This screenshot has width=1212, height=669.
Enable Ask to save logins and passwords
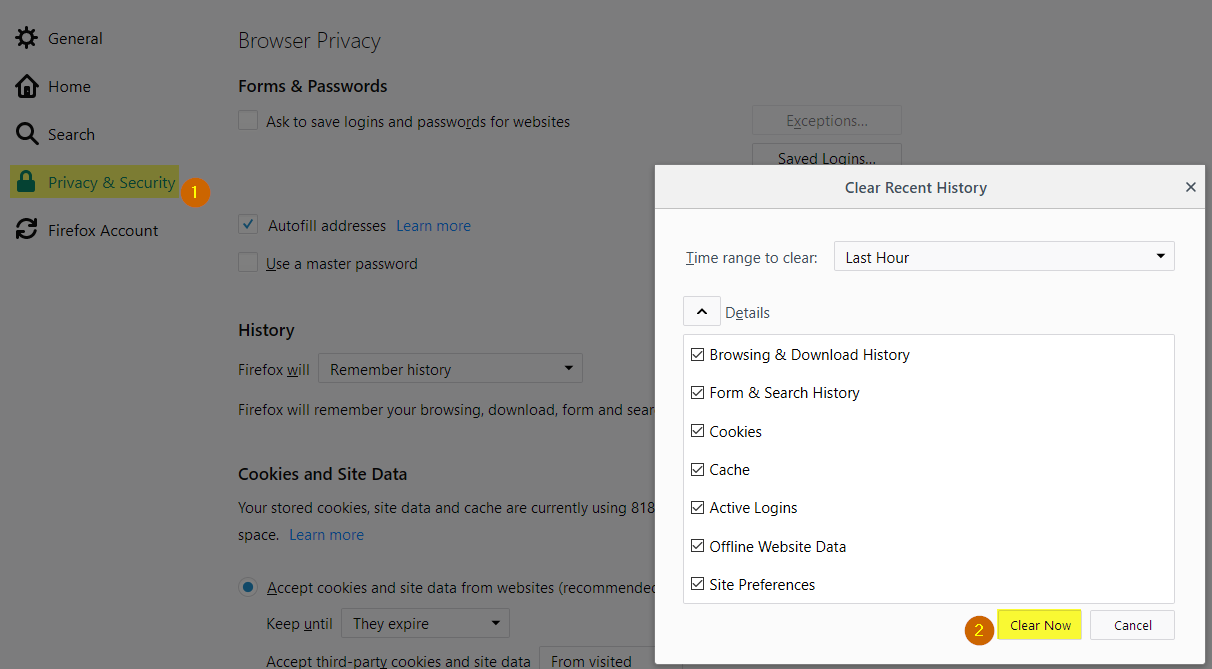click(x=248, y=121)
